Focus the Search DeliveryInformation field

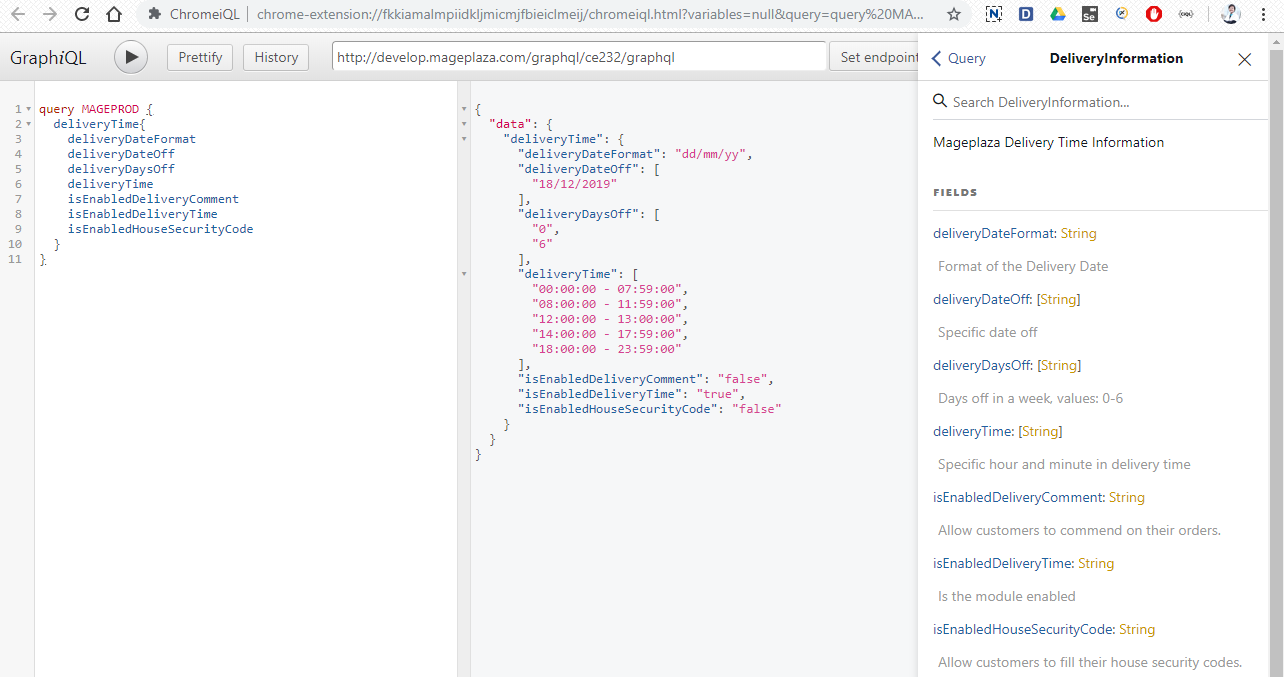1100,102
